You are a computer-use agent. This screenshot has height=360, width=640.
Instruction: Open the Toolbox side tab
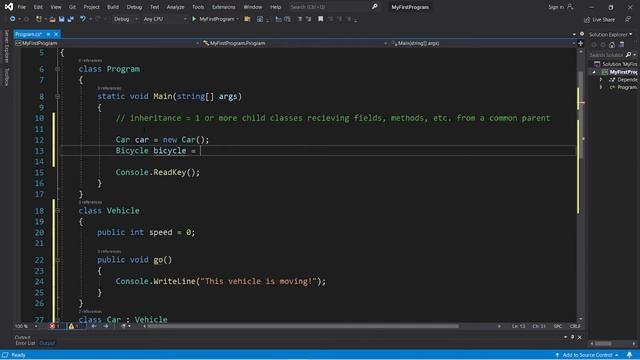(x=6, y=76)
